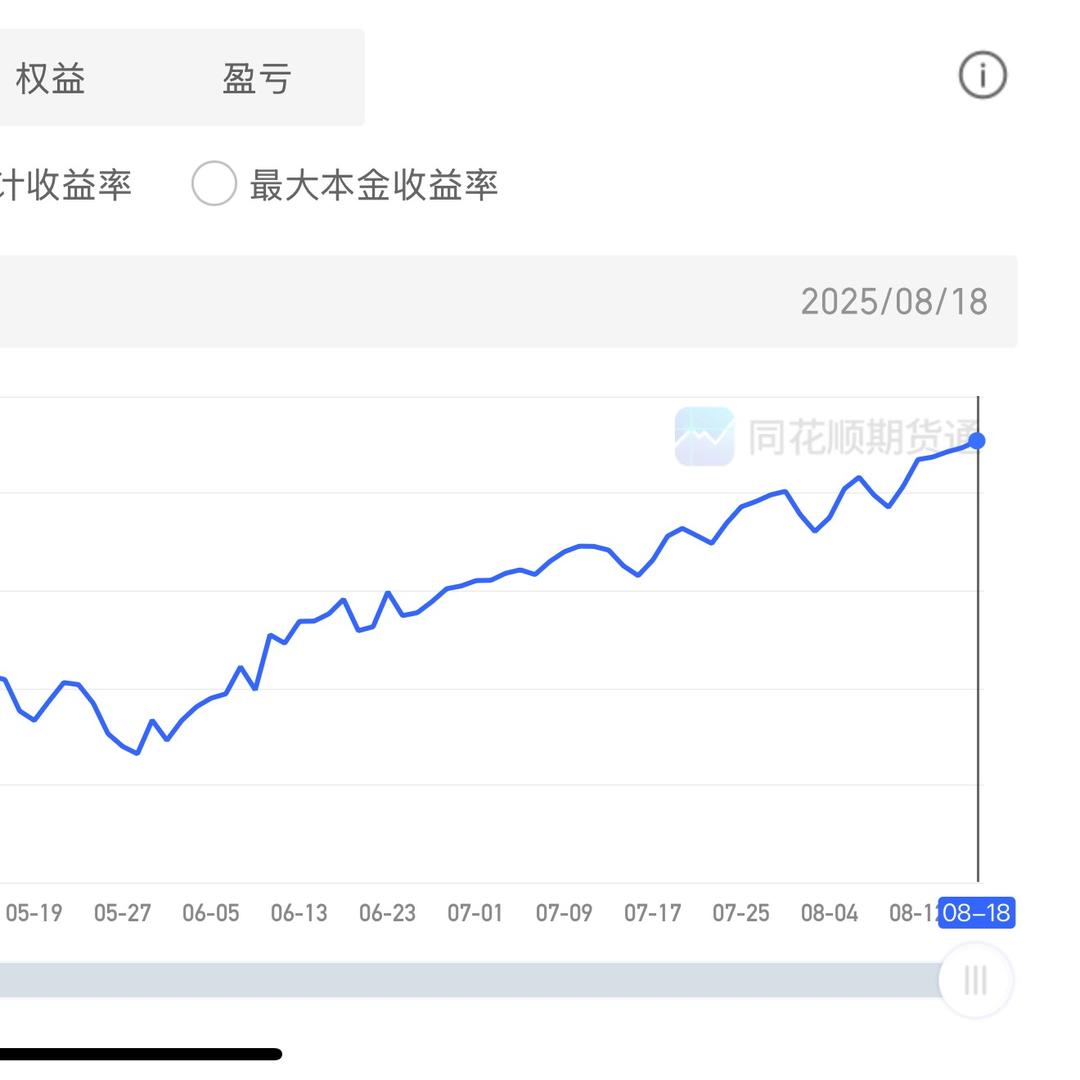Switch to the 权益 tab
The image size is (1080, 1080).
[50, 78]
